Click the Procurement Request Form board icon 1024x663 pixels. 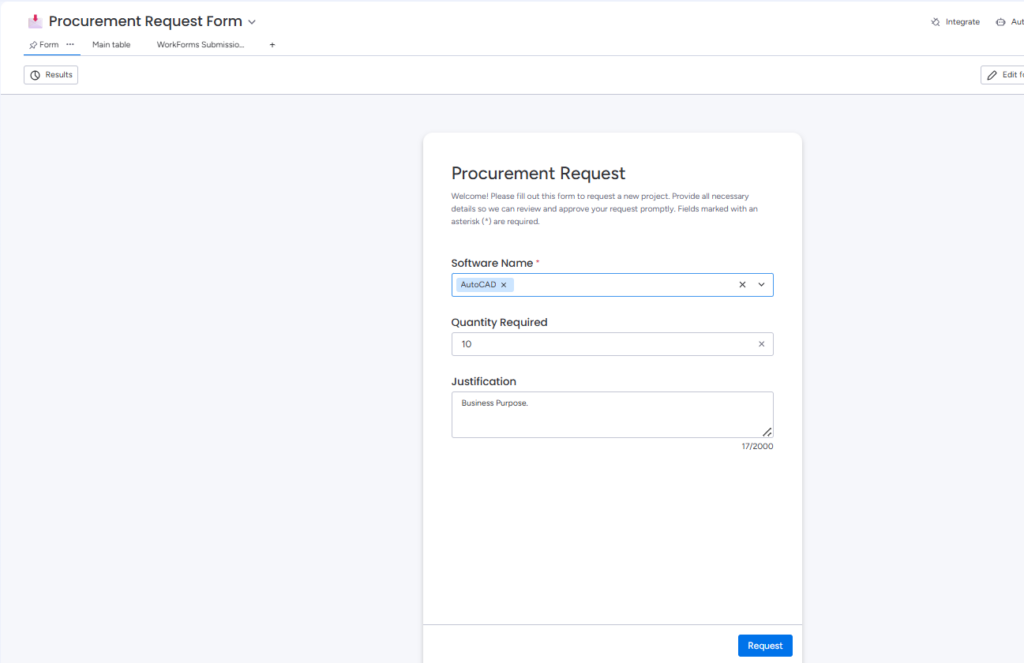coord(35,21)
